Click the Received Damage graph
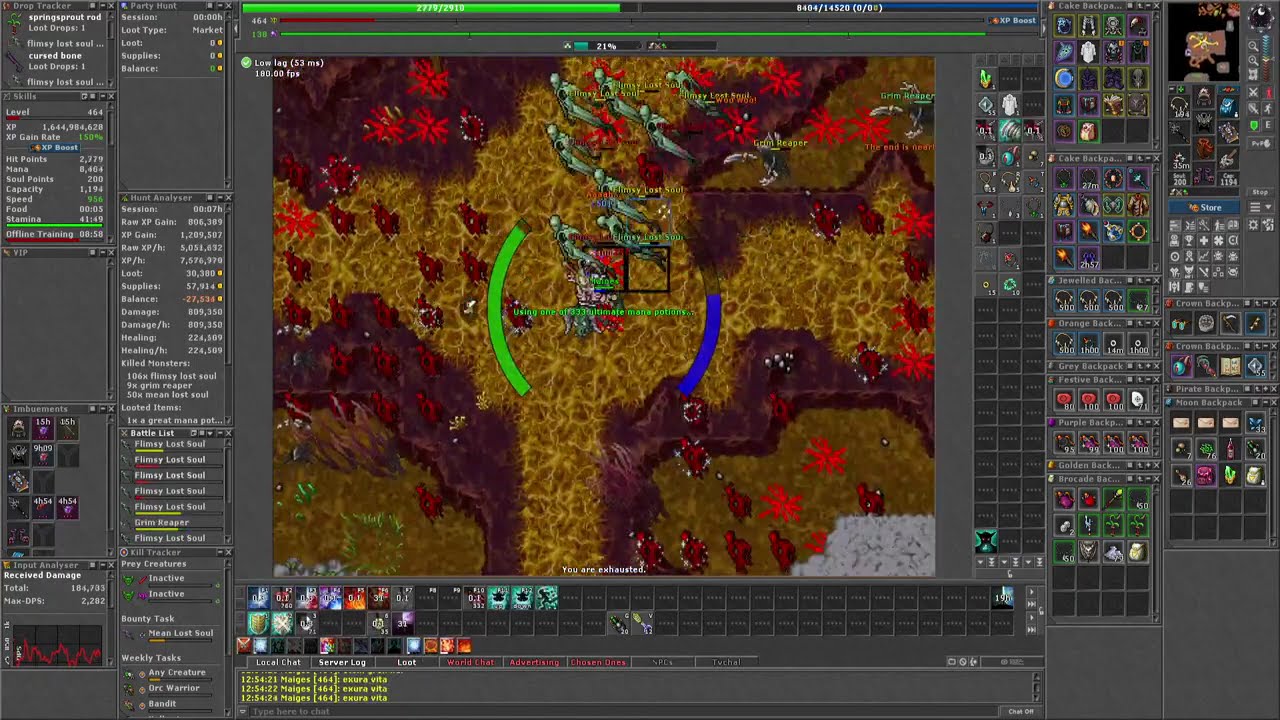This screenshot has height=720, width=1280. (58, 643)
